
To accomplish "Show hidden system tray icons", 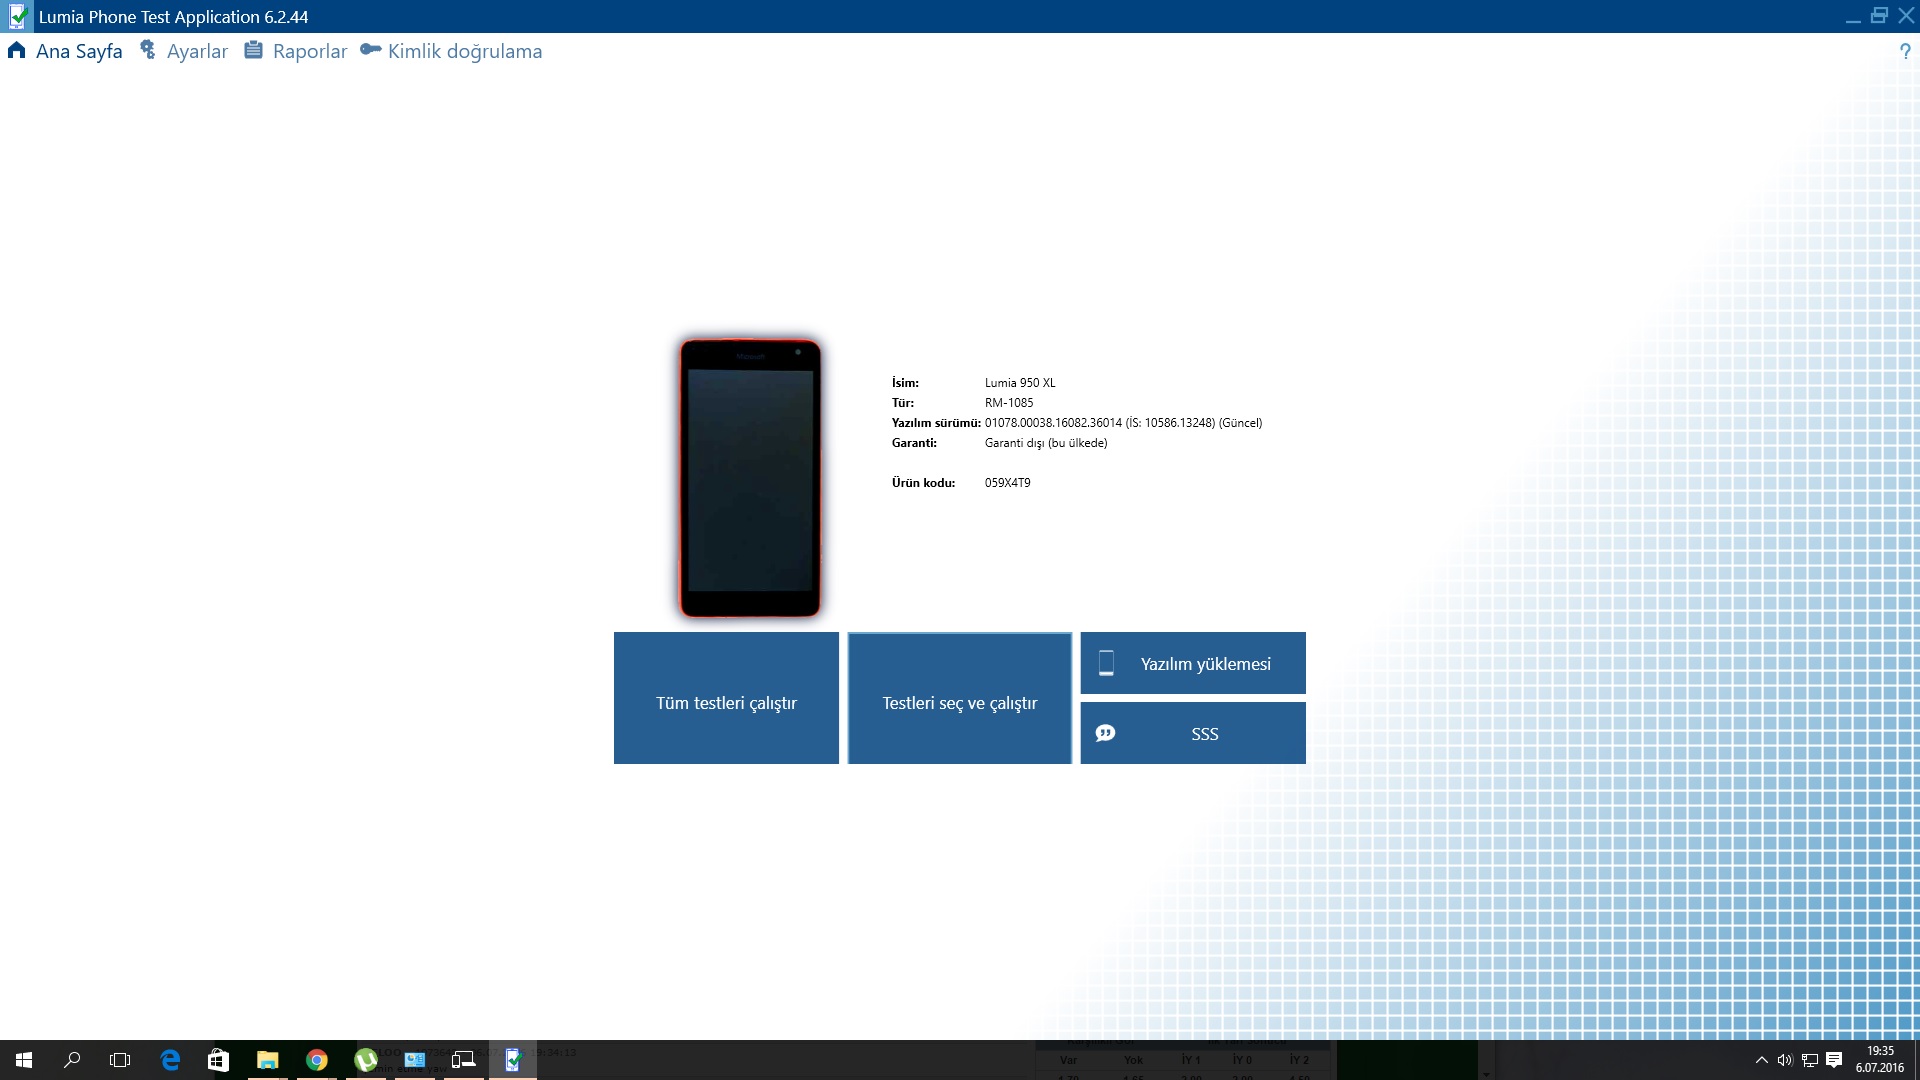I will click(x=1761, y=1060).
